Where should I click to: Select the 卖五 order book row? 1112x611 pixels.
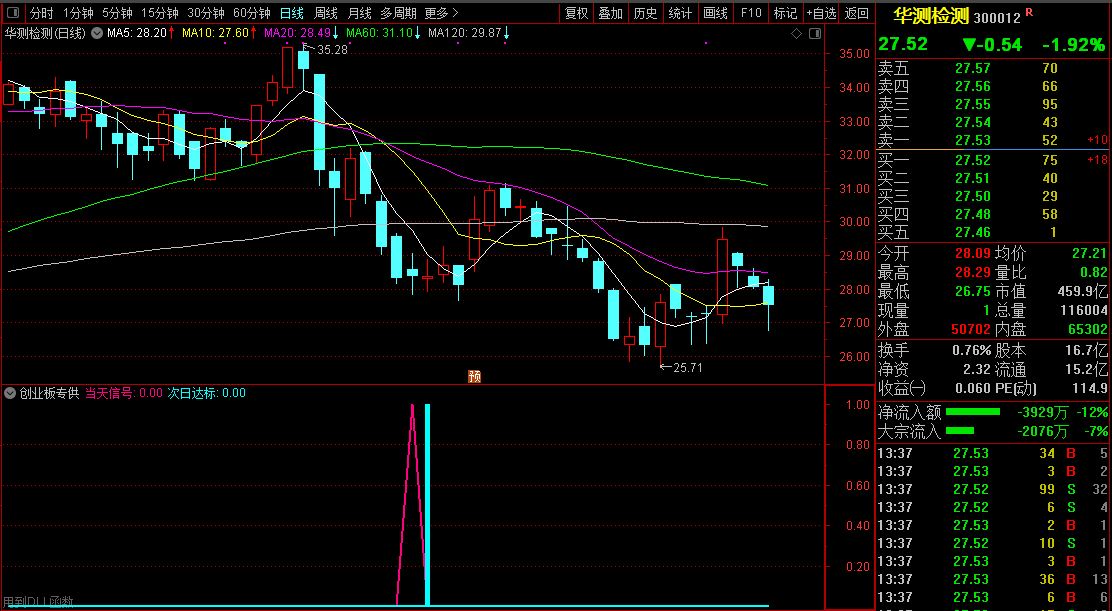click(x=994, y=69)
